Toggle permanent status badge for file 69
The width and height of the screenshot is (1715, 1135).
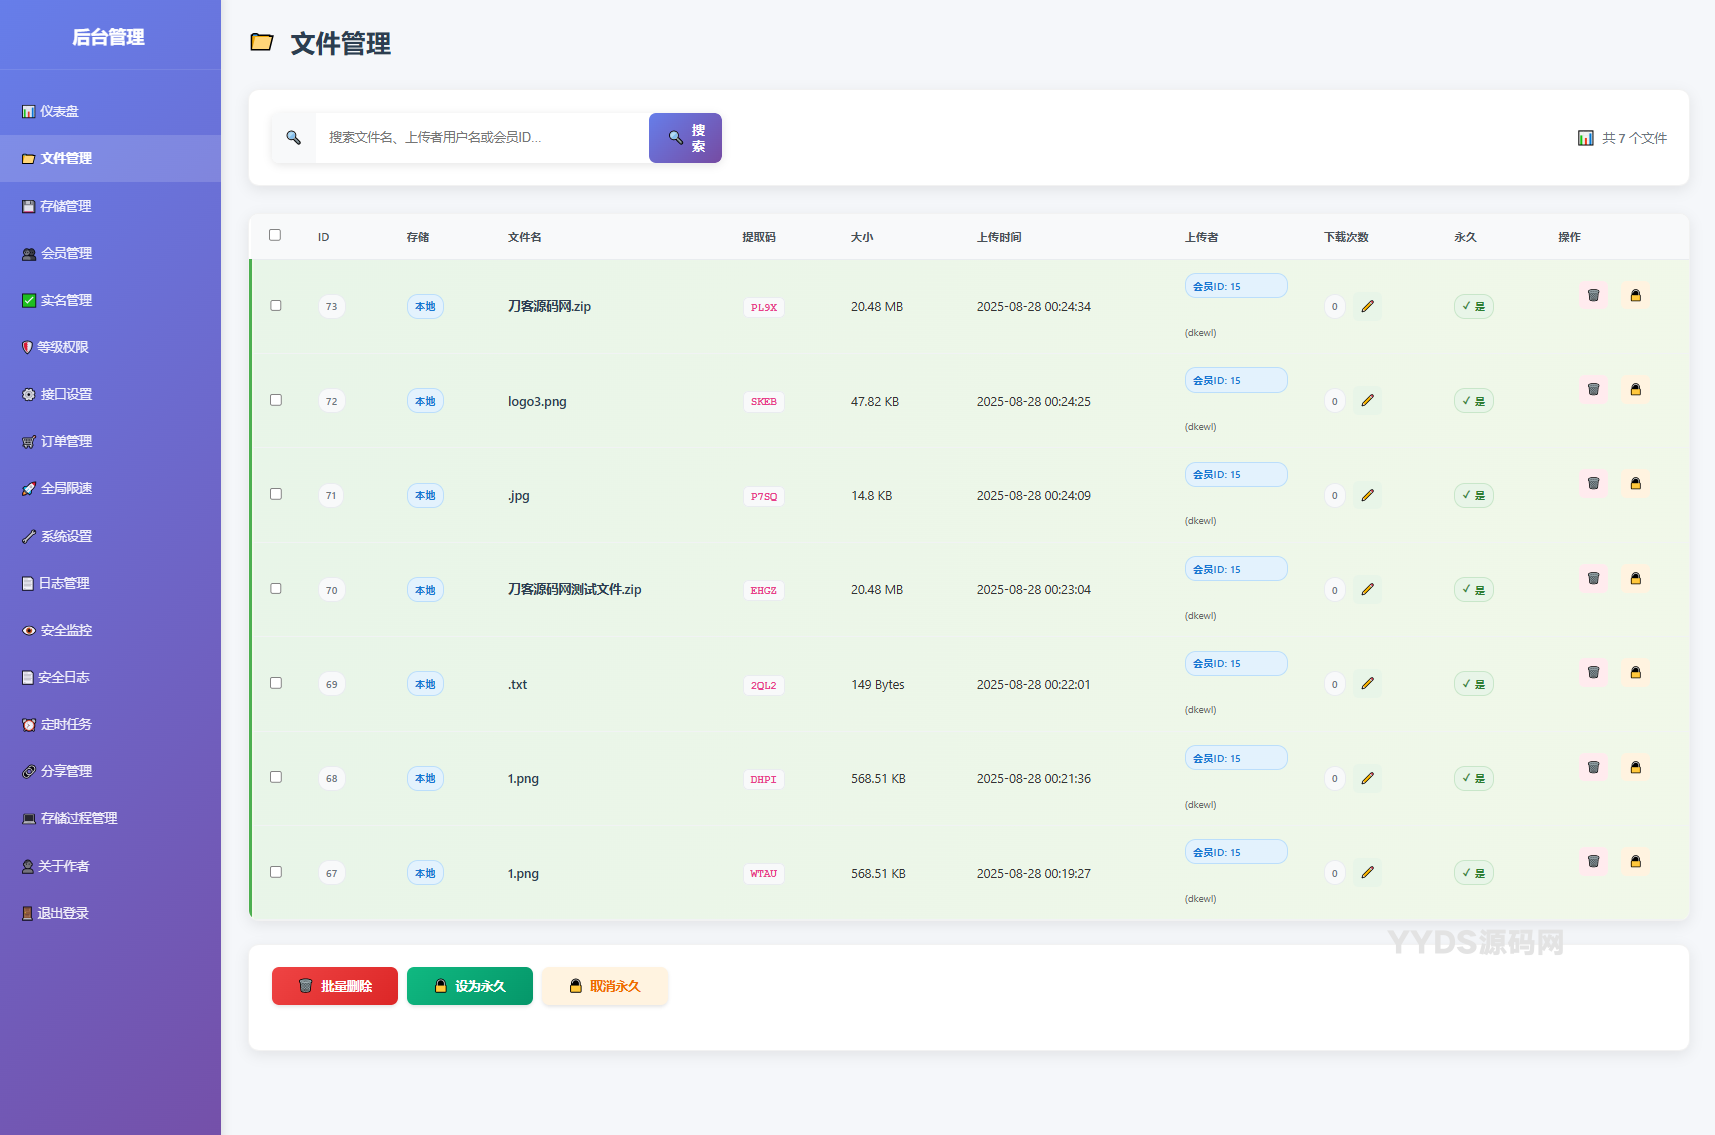pos(1473,685)
